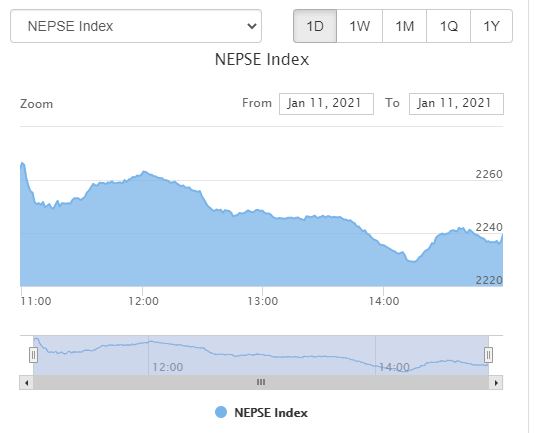This screenshot has height=433, width=536.
Task: Select the 1D time range button
Action: coord(315,26)
